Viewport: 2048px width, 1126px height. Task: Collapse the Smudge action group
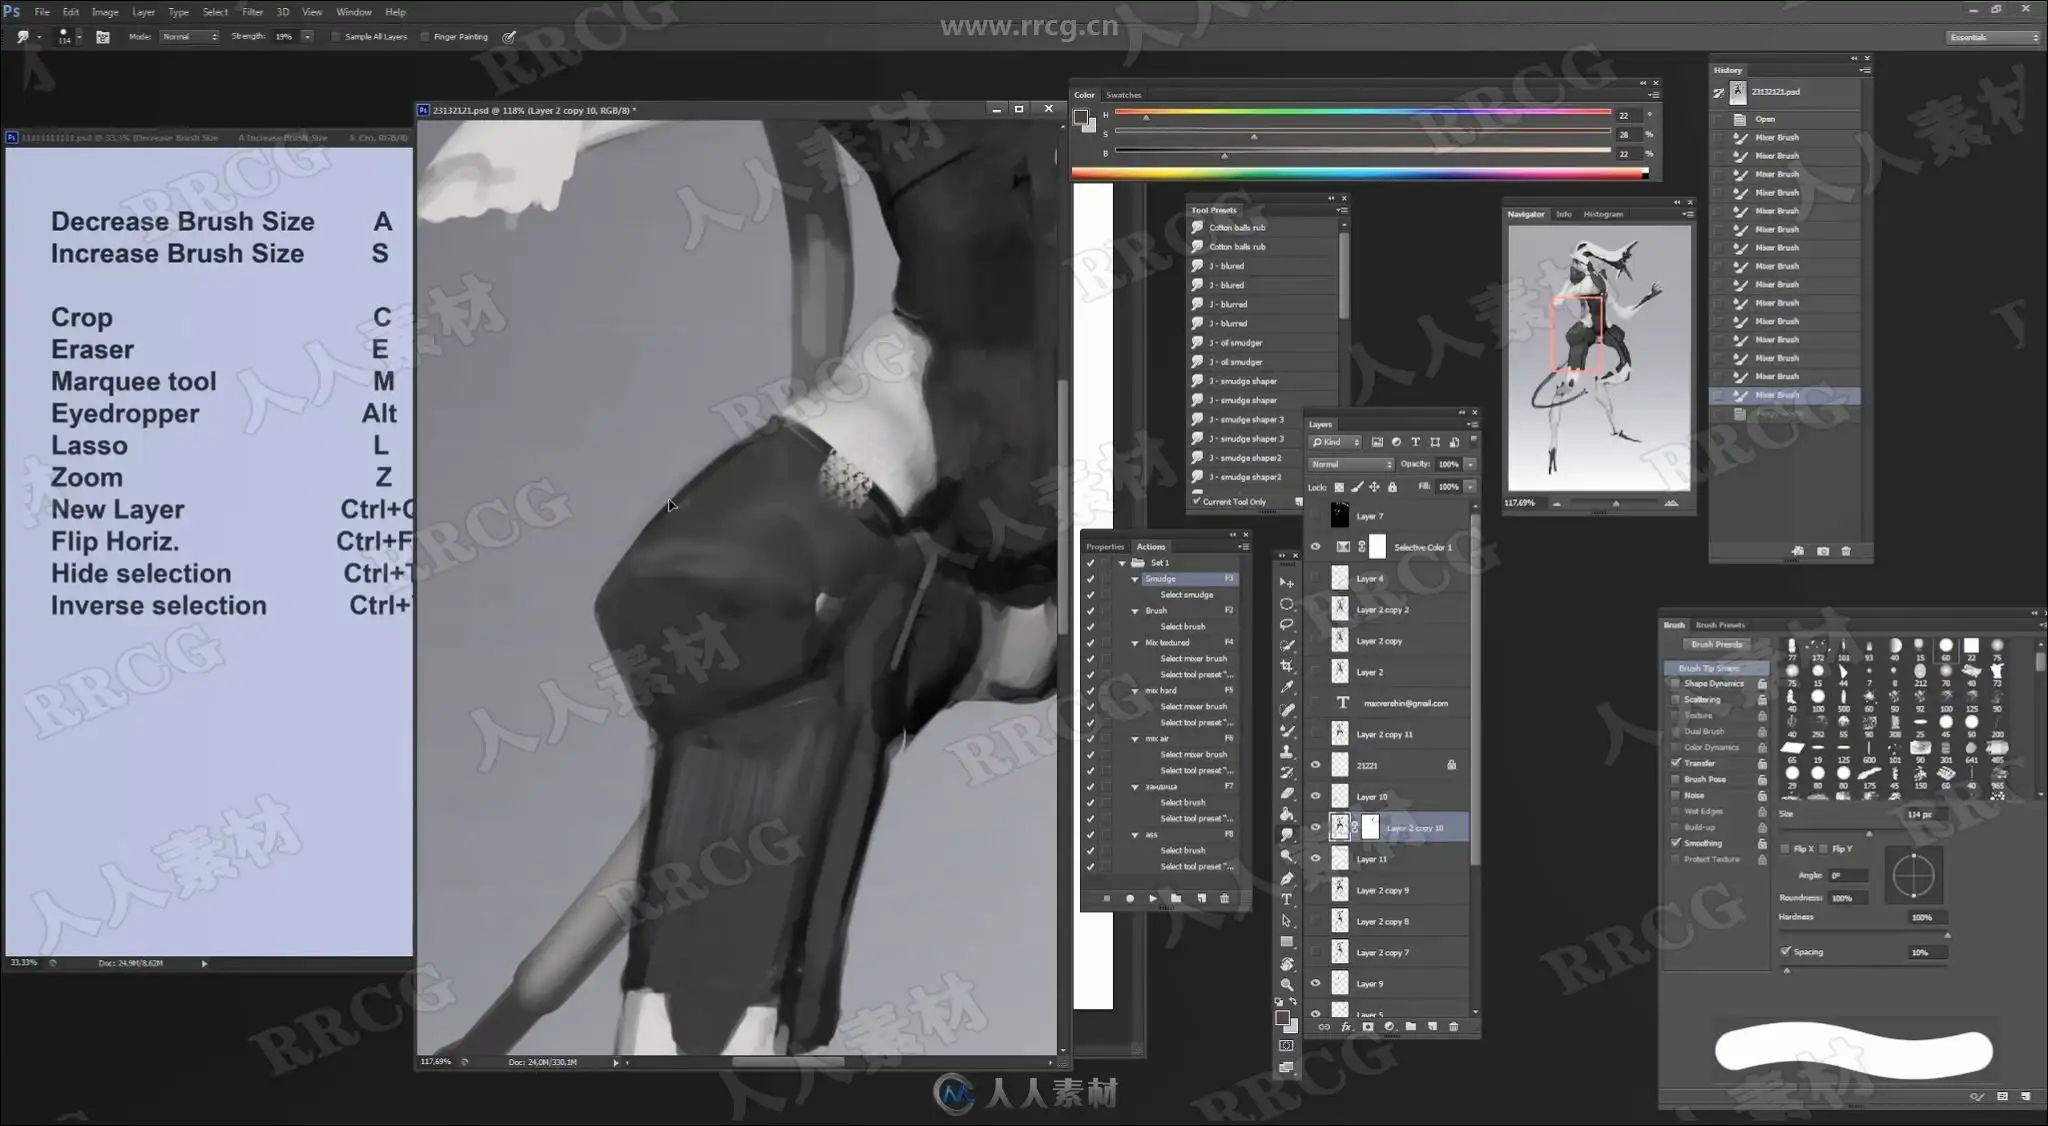pos(1135,579)
